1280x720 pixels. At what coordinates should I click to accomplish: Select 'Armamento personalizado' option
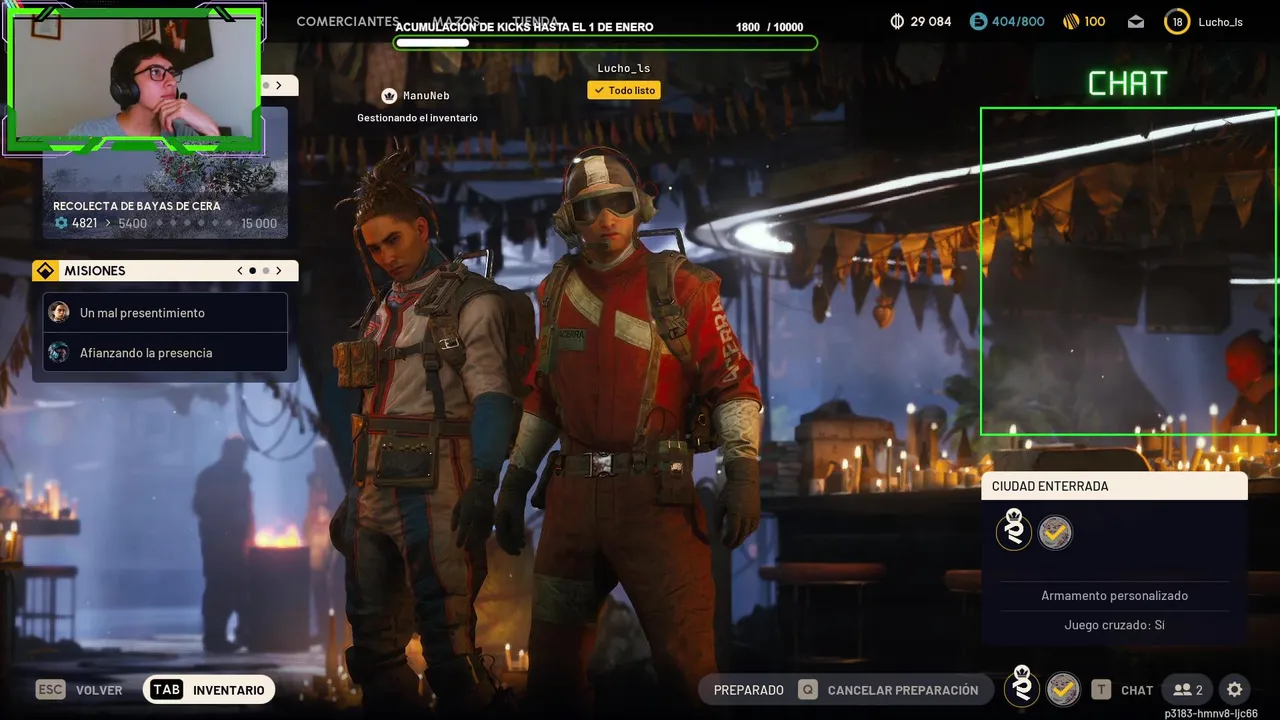coord(1114,596)
